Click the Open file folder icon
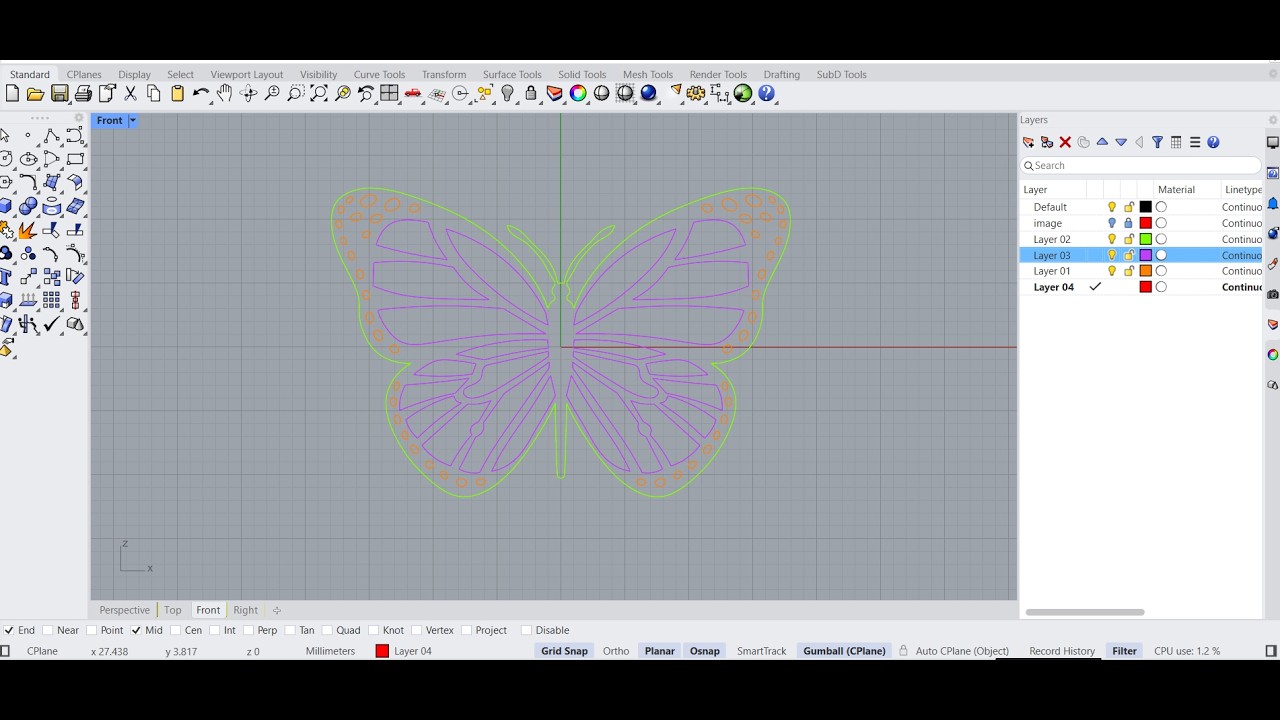1280x720 pixels. (35, 94)
